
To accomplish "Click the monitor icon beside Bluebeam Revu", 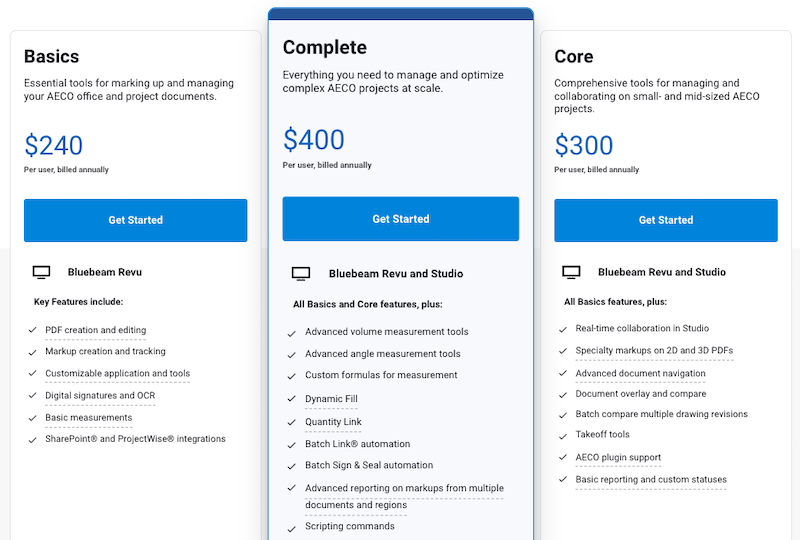I will [x=41, y=273].
